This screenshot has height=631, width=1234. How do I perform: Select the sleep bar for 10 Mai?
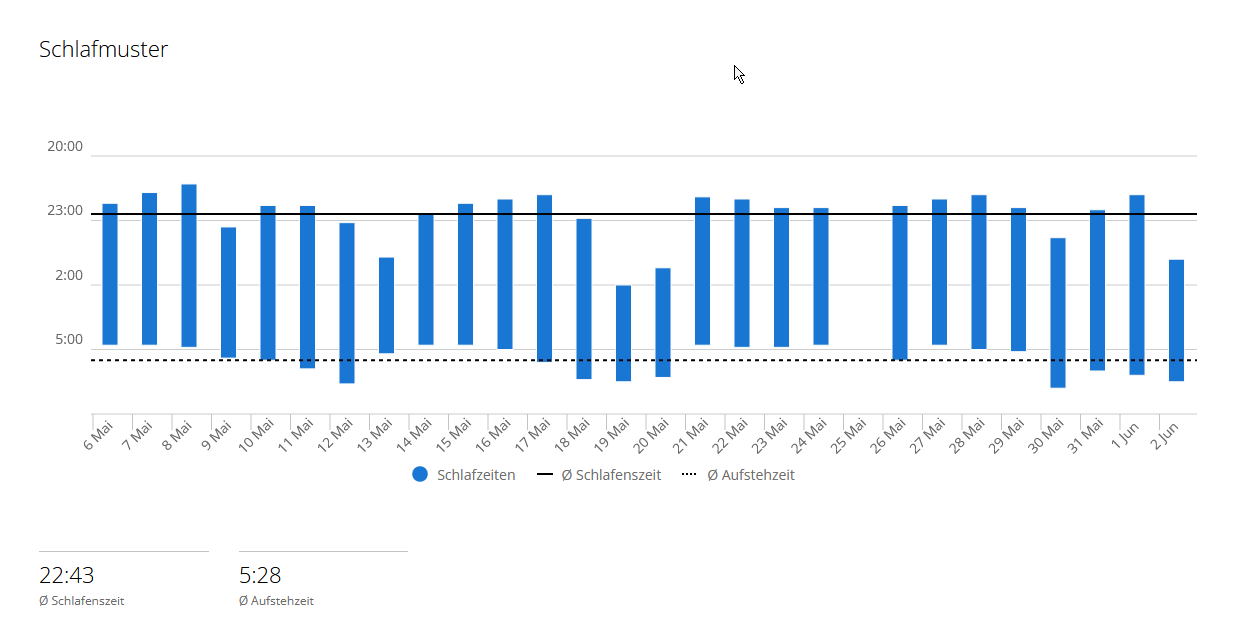point(268,283)
